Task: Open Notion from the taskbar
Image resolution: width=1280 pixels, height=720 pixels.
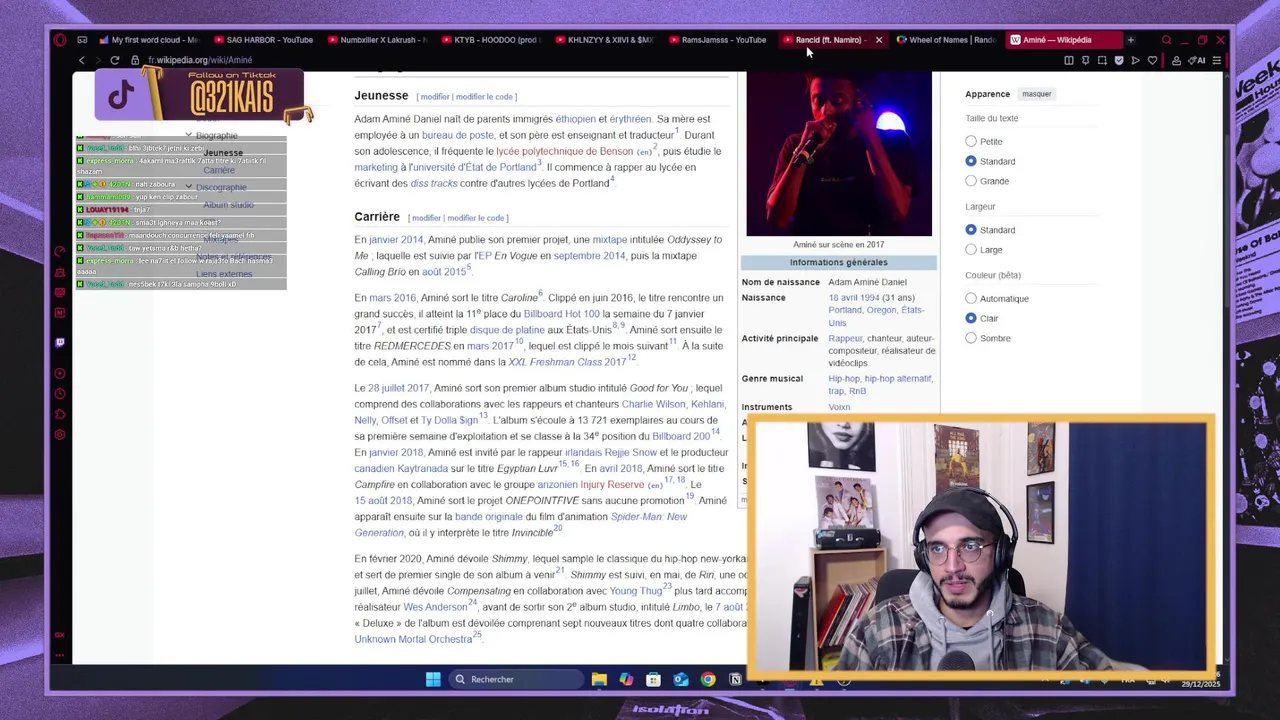Action: click(x=735, y=679)
